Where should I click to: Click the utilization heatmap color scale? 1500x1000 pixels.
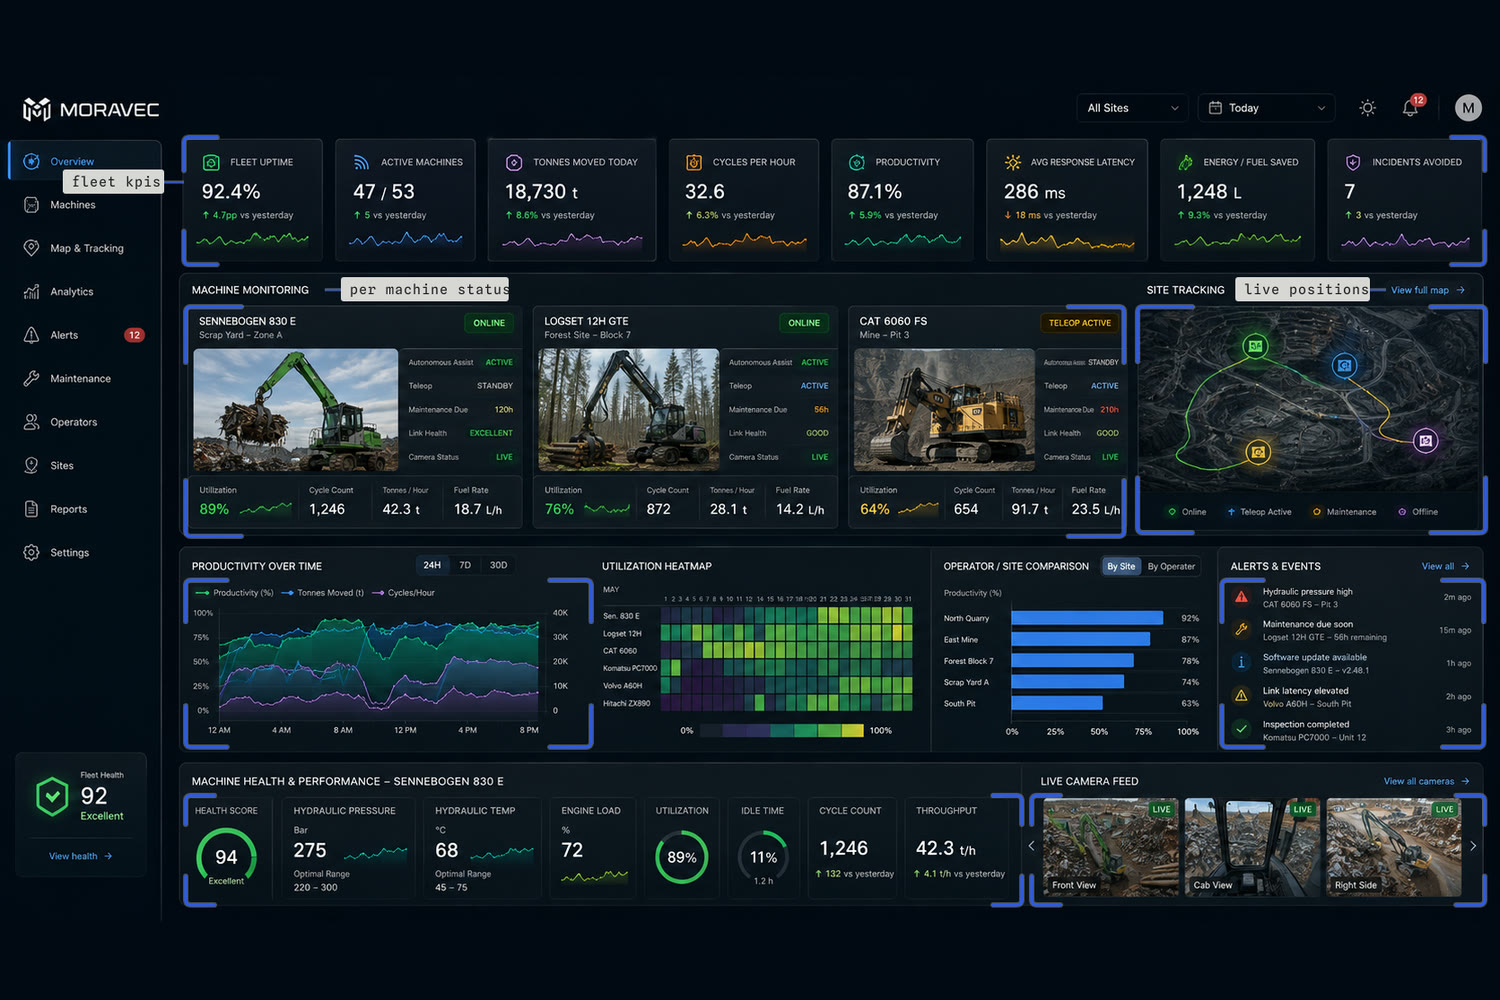[x=782, y=731]
